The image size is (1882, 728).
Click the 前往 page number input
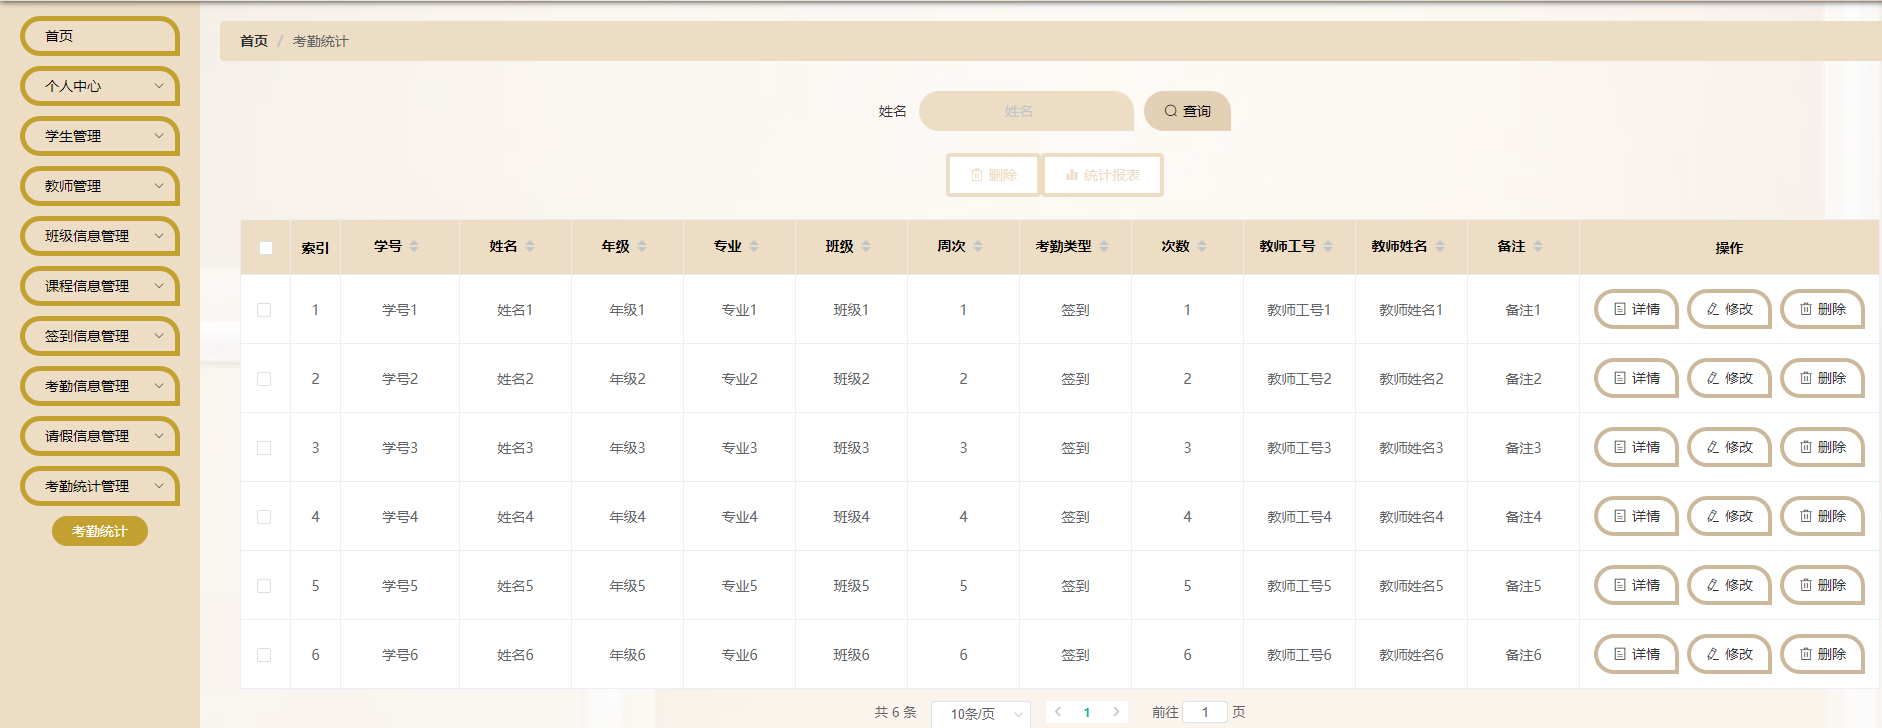coord(1205,712)
